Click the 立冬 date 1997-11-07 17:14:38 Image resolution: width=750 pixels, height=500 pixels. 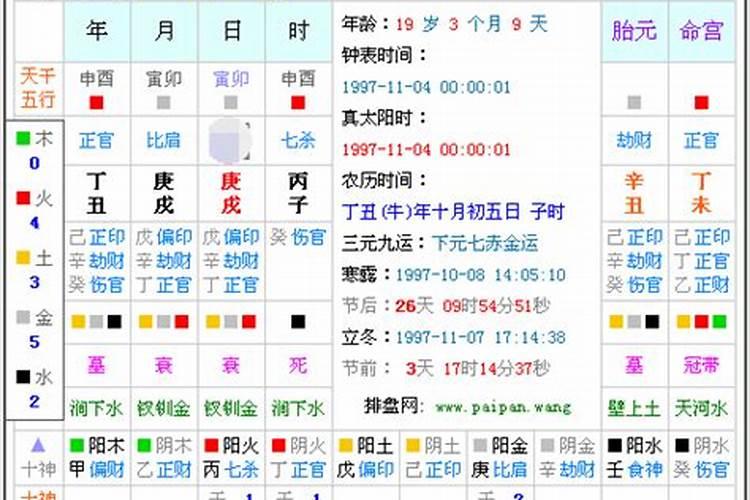pos(481,337)
